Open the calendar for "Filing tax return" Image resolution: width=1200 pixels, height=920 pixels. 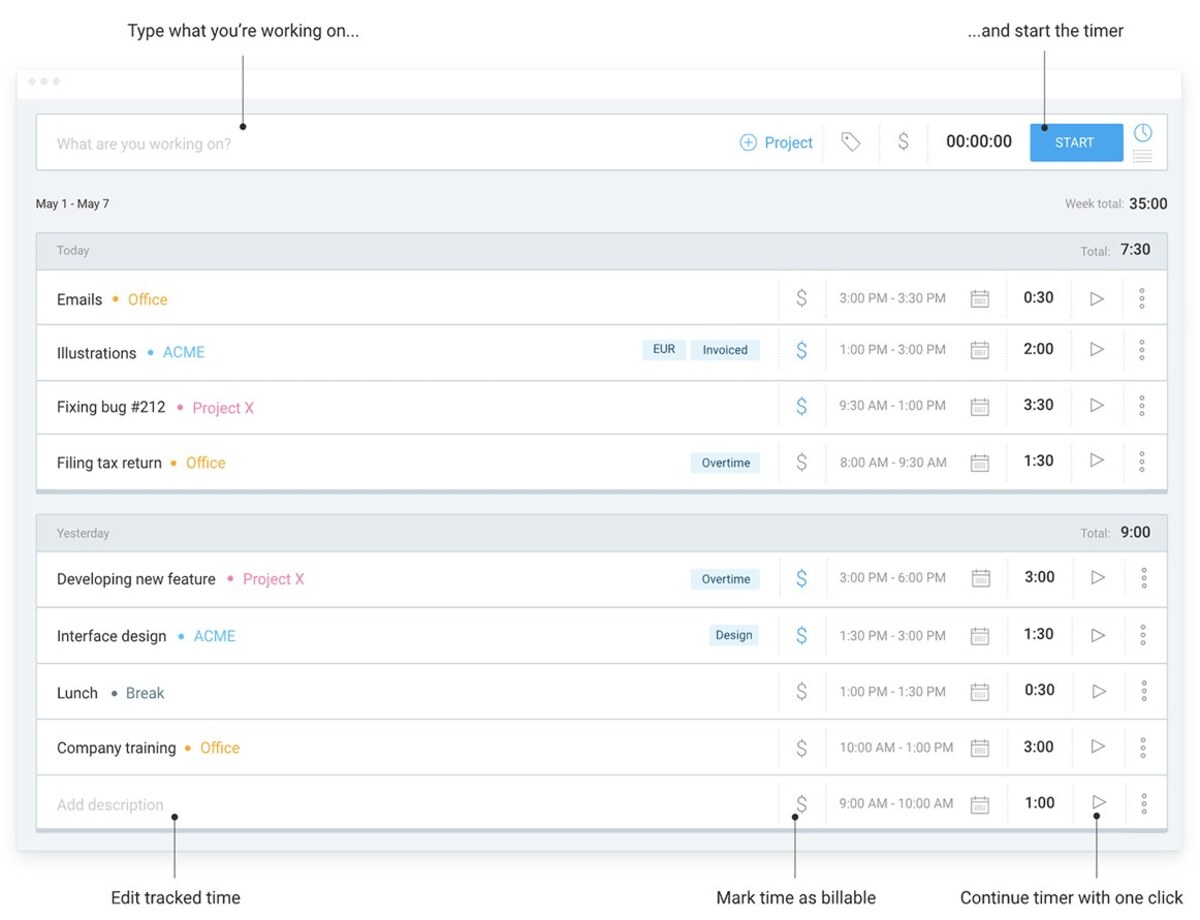point(980,462)
